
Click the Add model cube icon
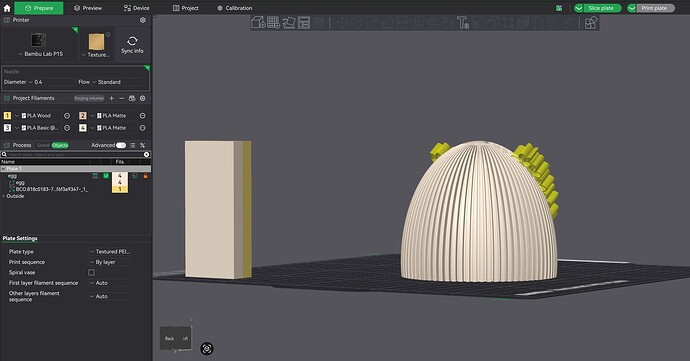pos(258,22)
